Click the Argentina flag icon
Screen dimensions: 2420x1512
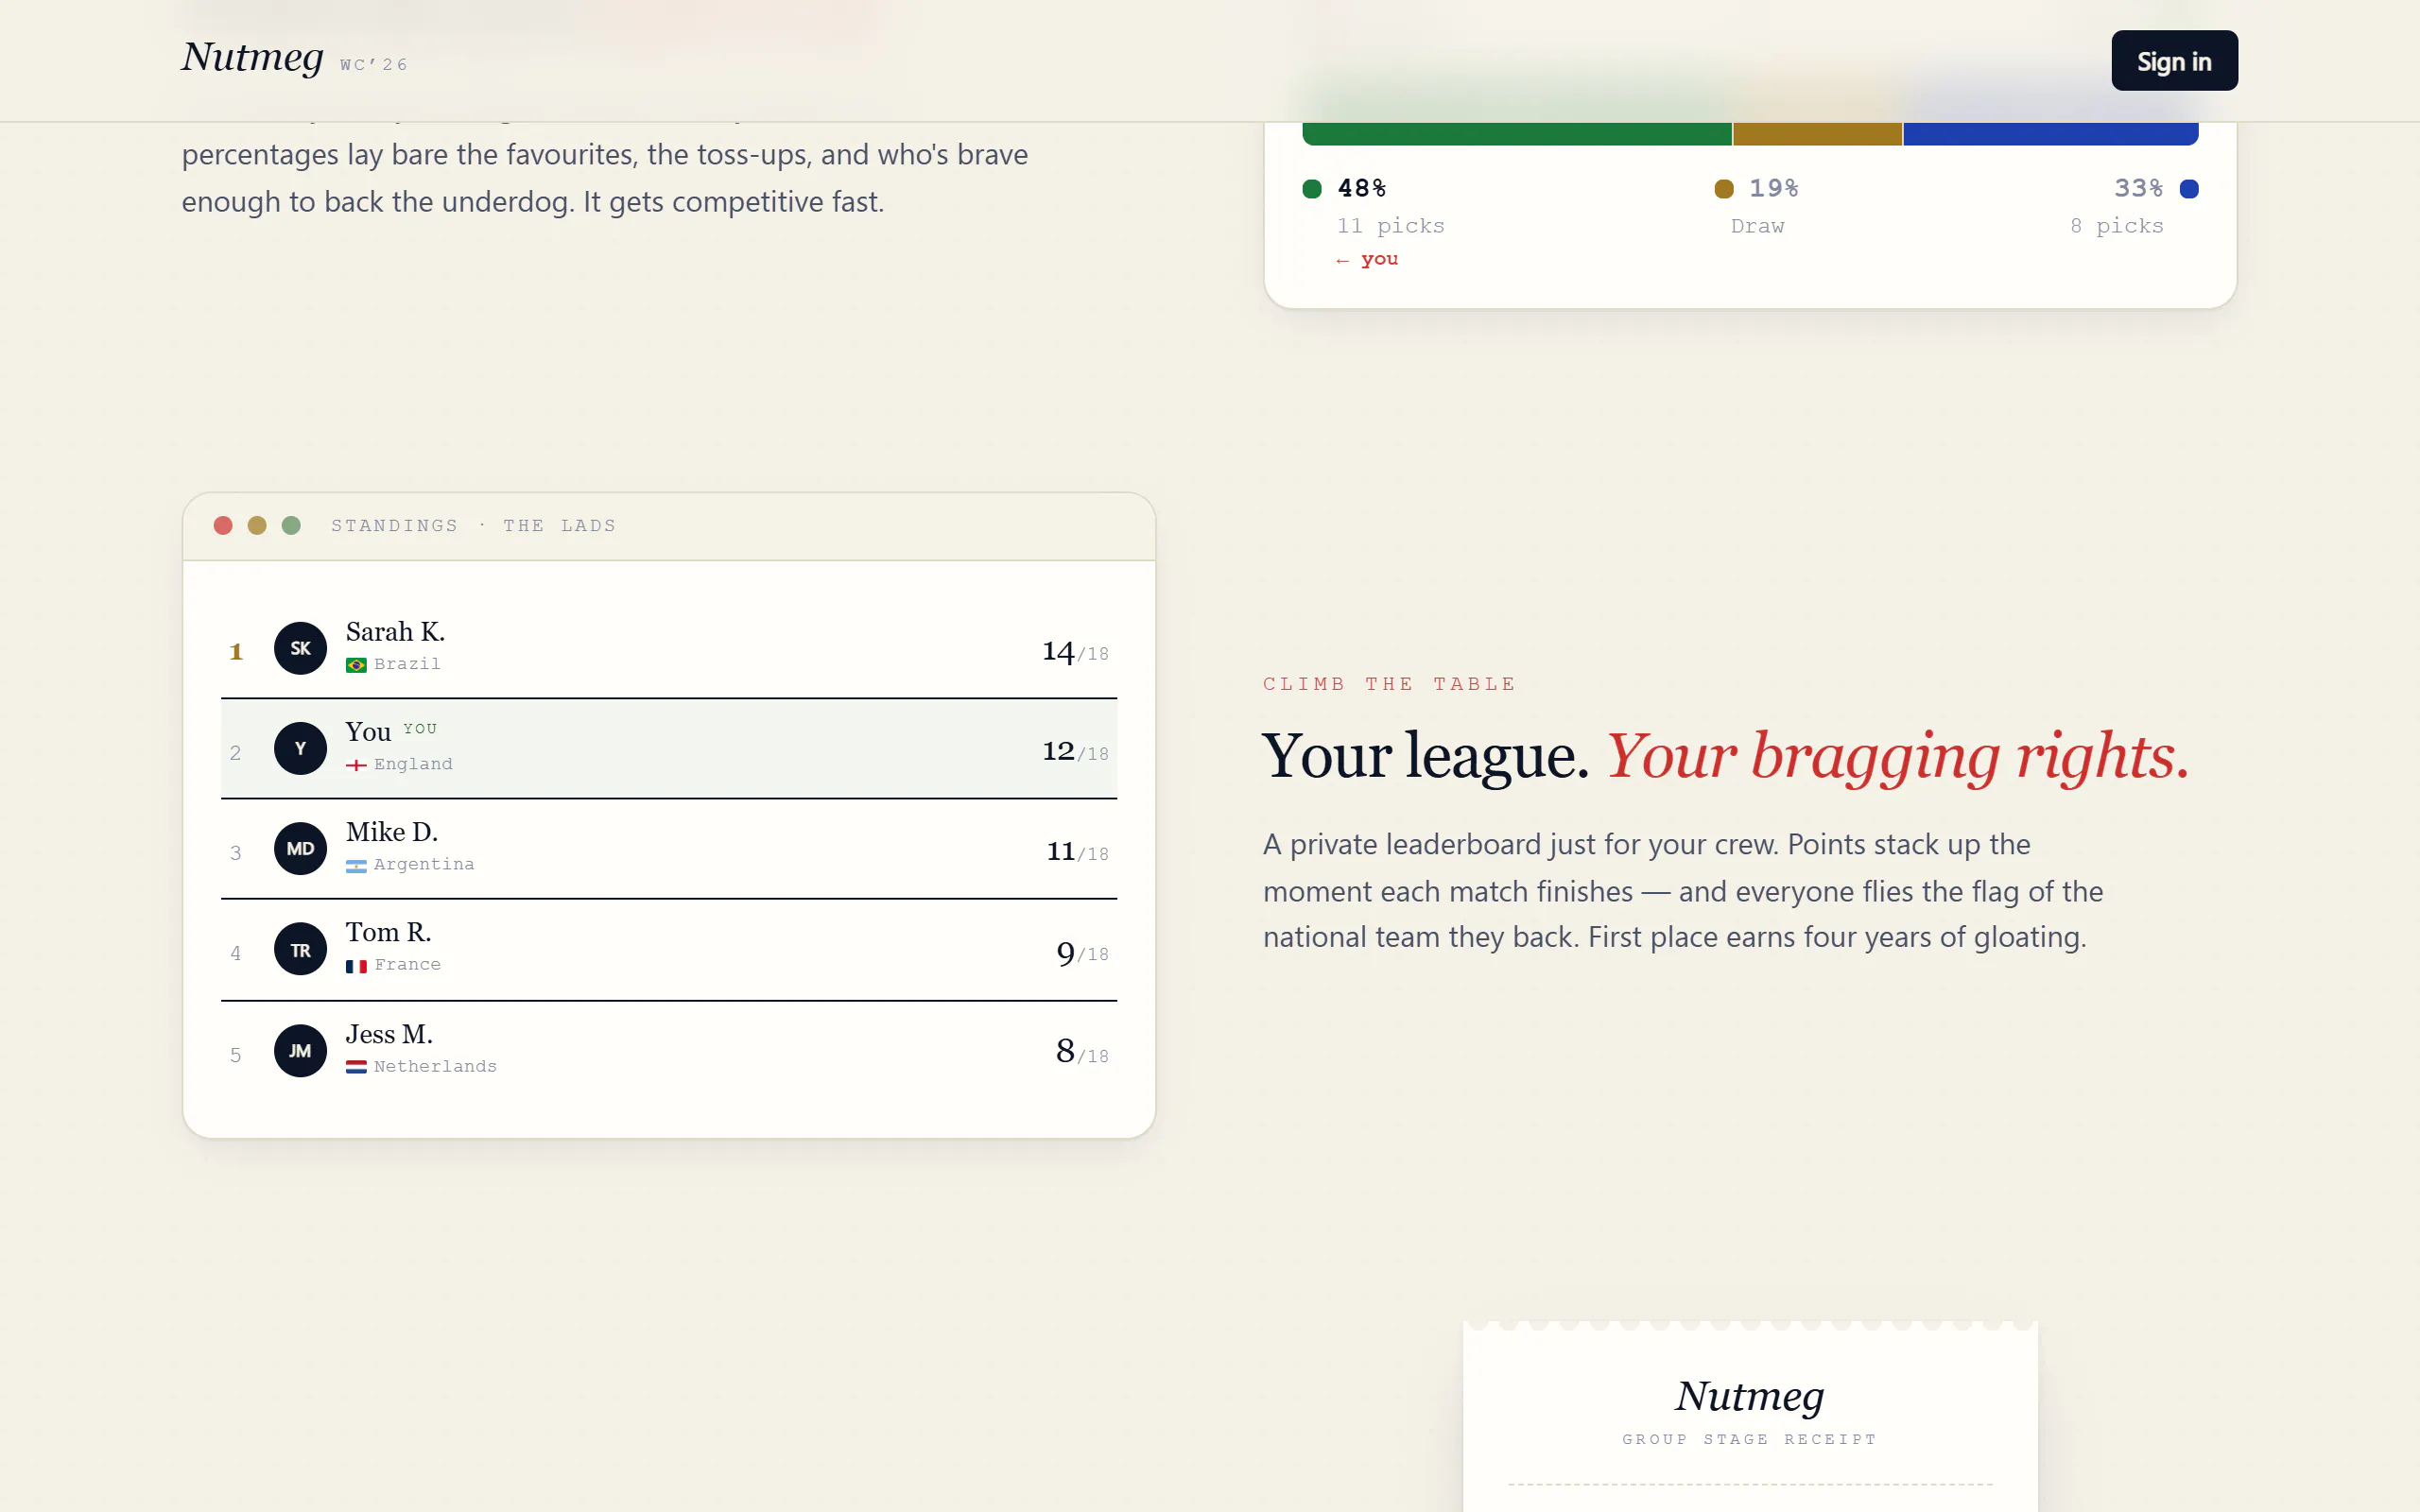pos(356,866)
